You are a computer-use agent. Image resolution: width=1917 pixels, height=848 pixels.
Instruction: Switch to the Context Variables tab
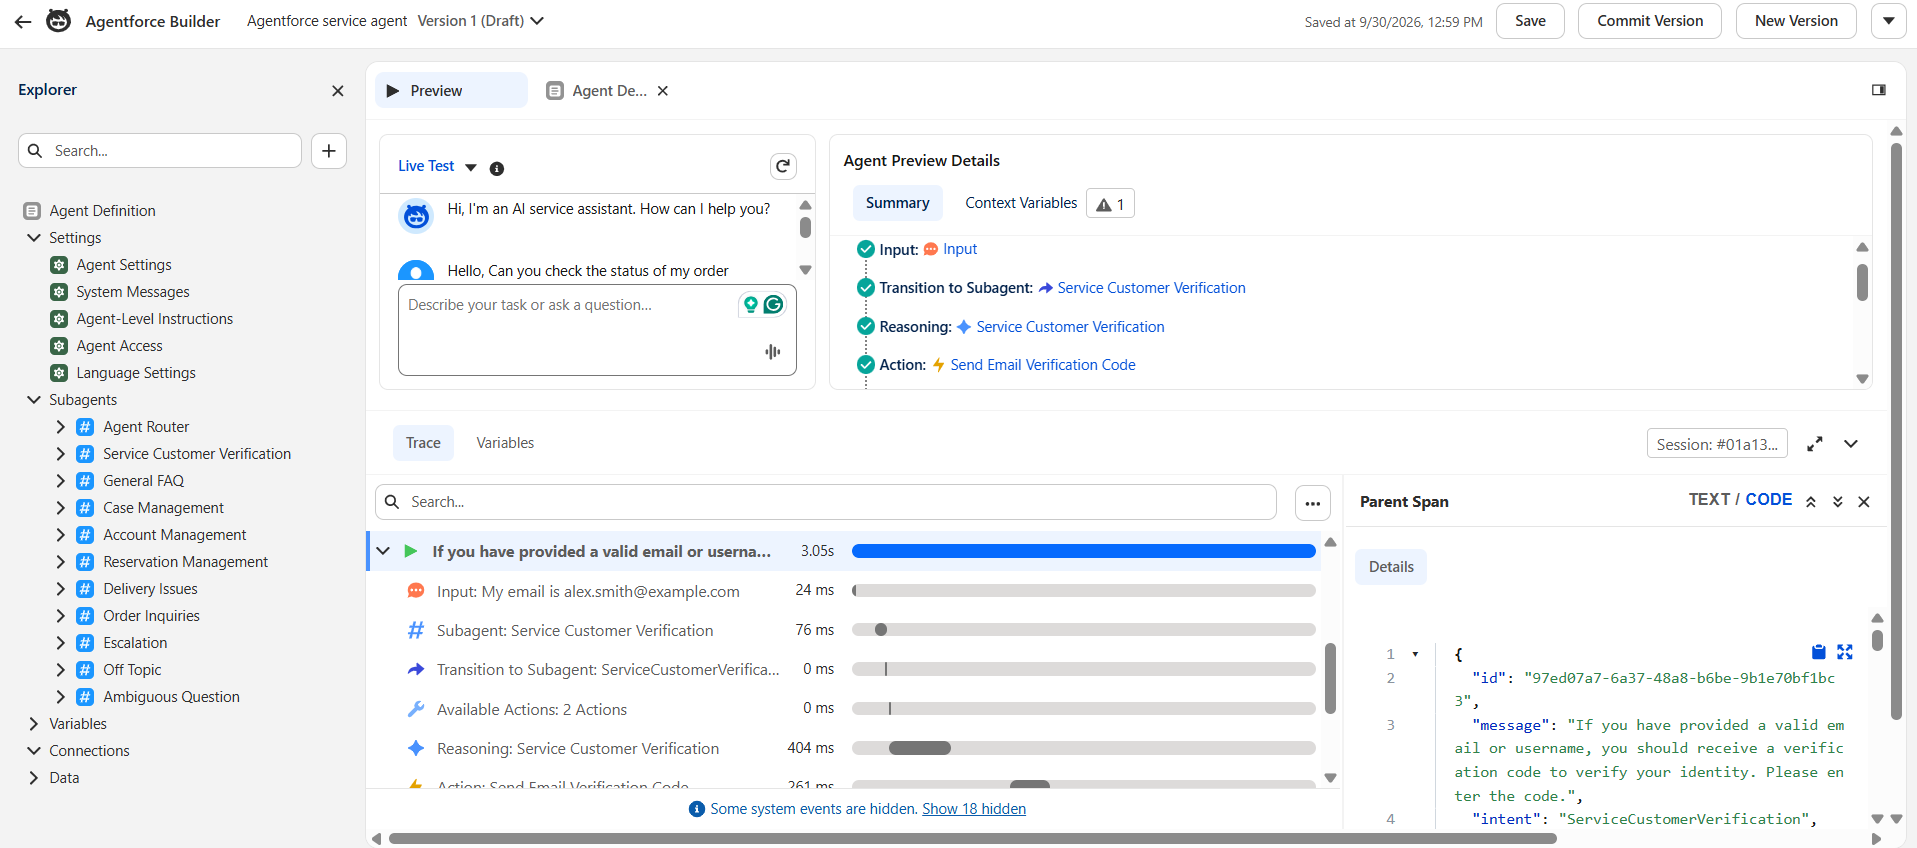tap(1021, 203)
